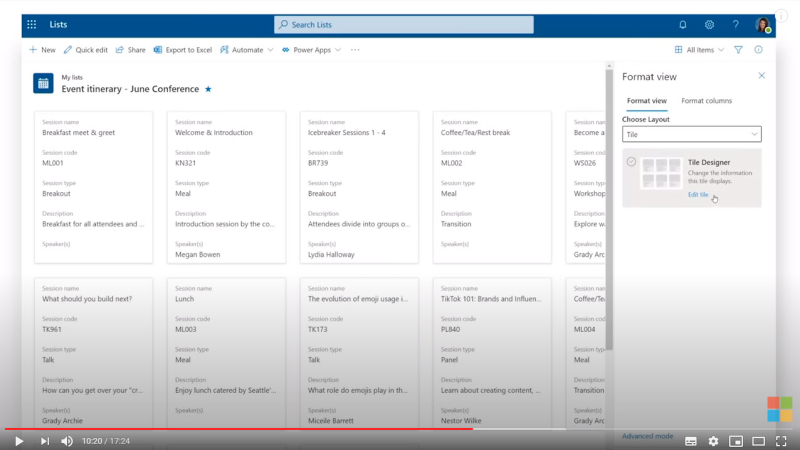This screenshot has width=800, height=450.
Task: Open the All Items view switcher
Action: pyautogui.click(x=699, y=49)
